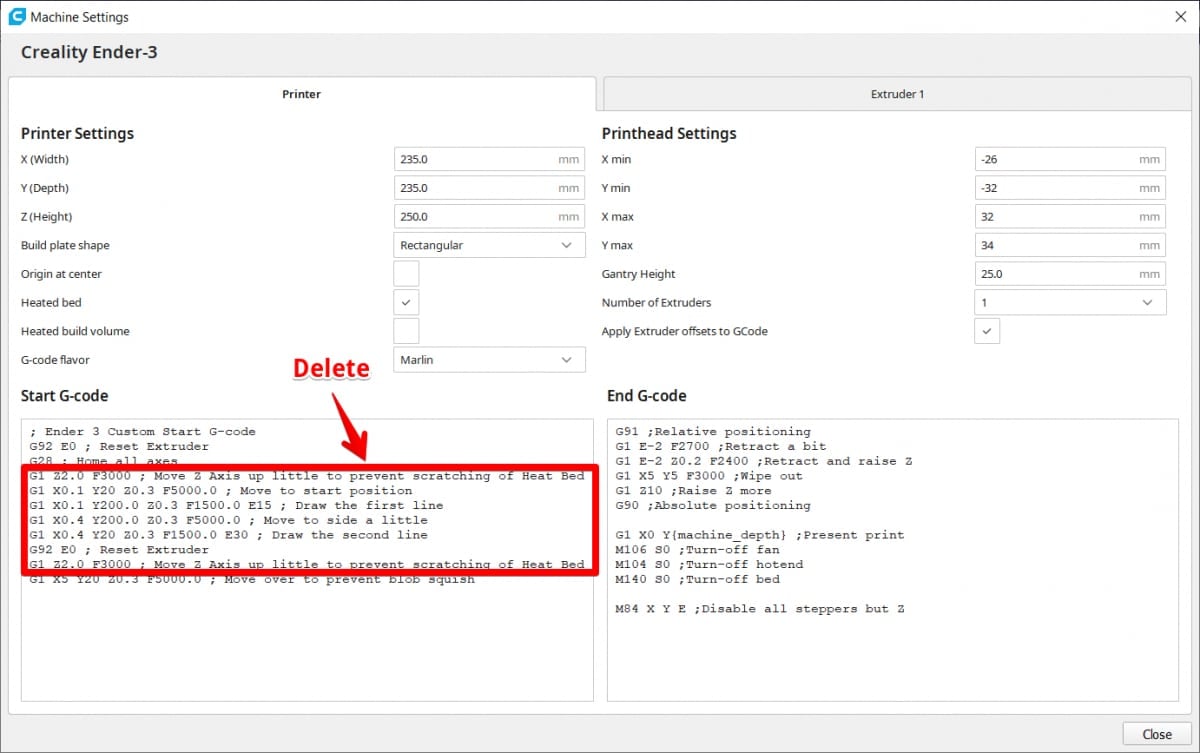1200x753 pixels.
Task: Switch to the Extruder 1 tab
Action: tap(897, 94)
